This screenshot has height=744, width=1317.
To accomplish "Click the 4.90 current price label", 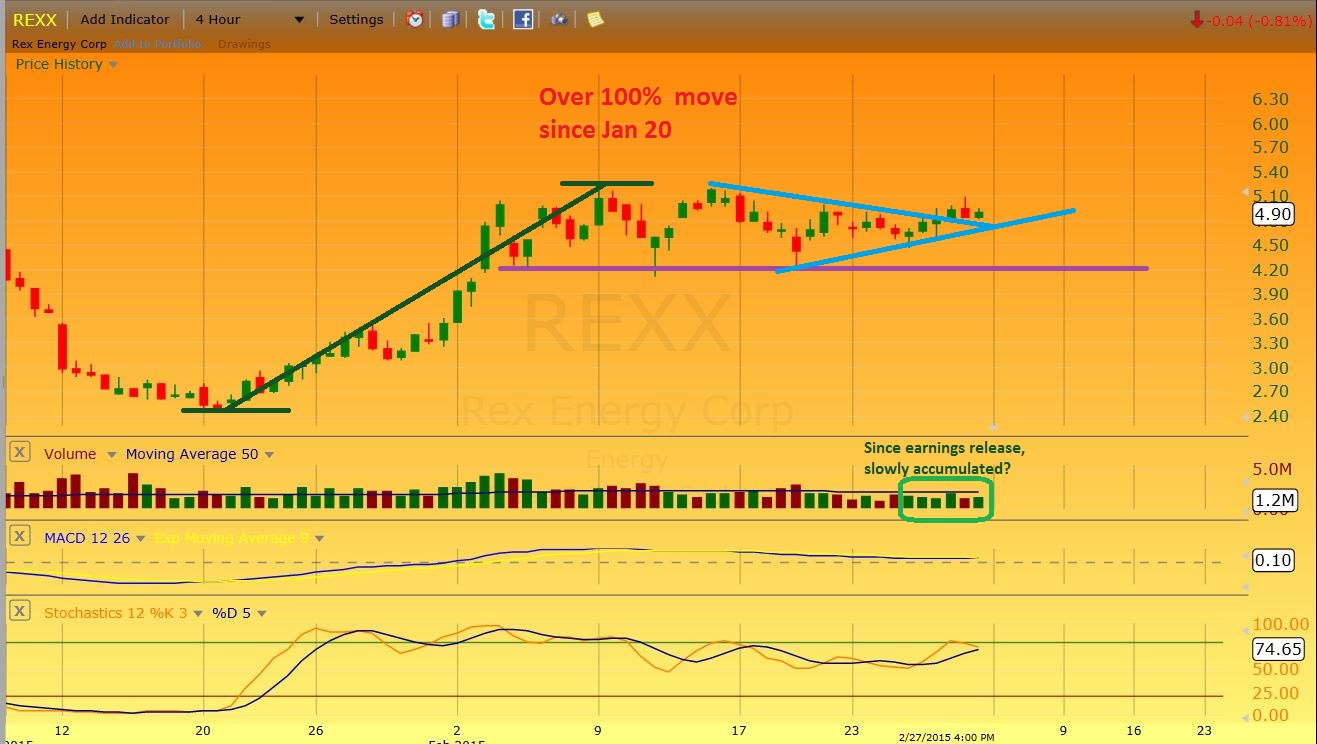I will (x=1274, y=214).
